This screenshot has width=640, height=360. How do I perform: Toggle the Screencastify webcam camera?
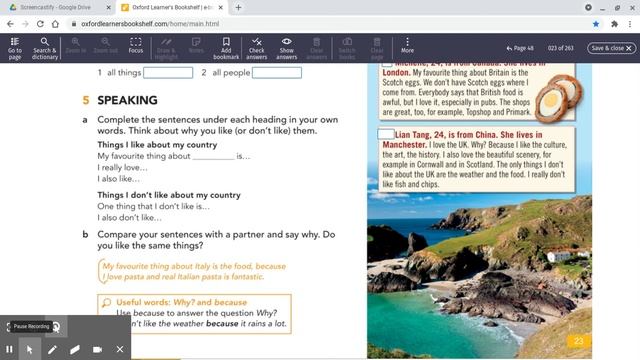click(97, 349)
